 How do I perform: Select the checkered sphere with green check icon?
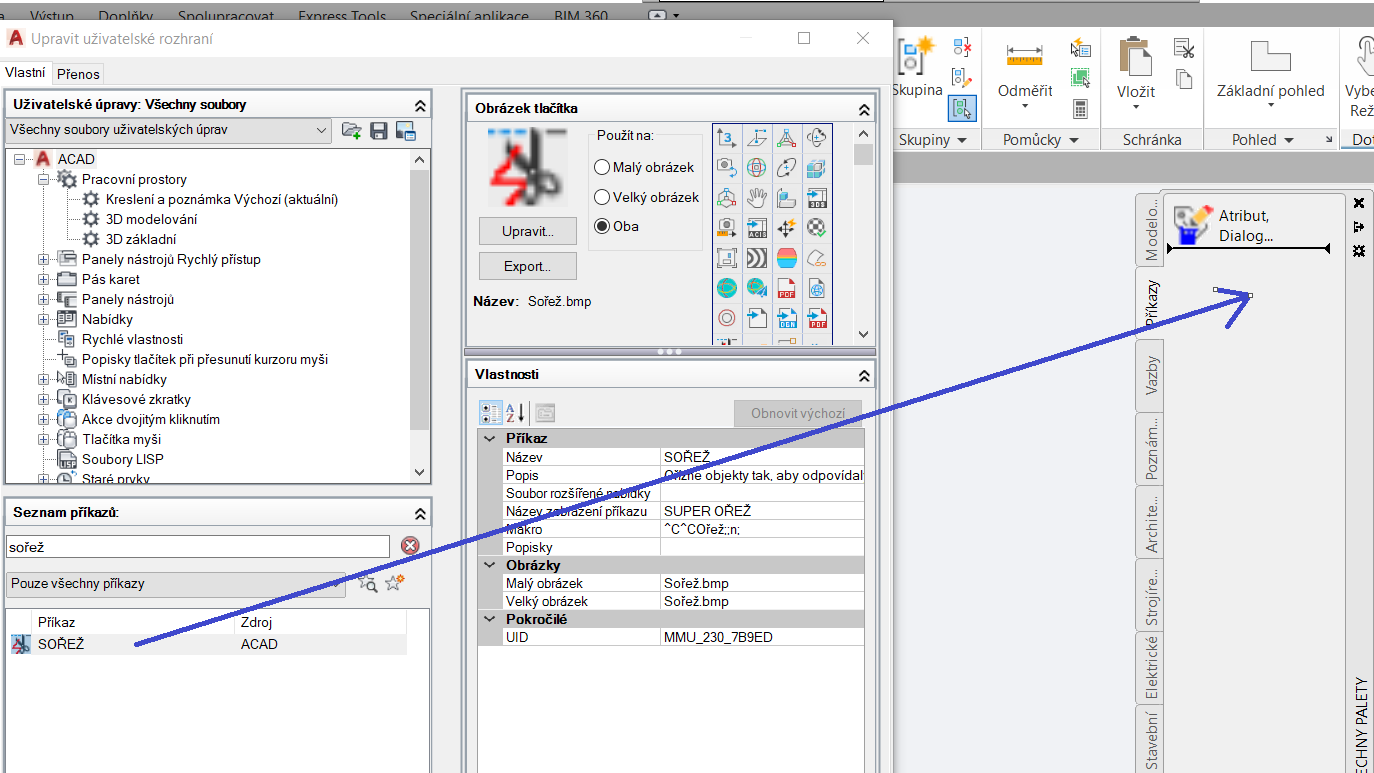point(817,227)
